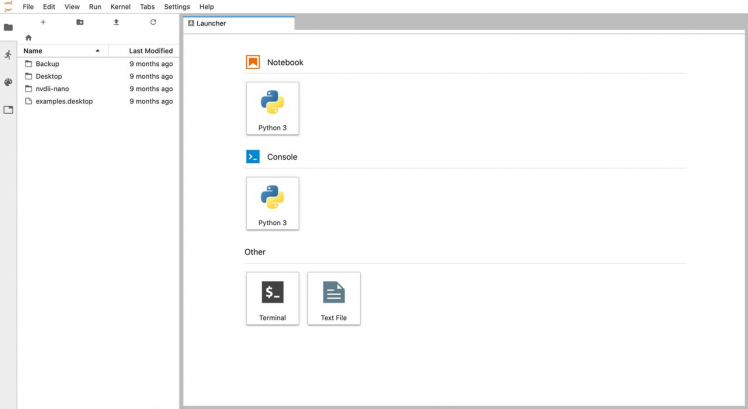Open the nvdli-nano folder
748x409 pixels.
click(x=52, y=88)
